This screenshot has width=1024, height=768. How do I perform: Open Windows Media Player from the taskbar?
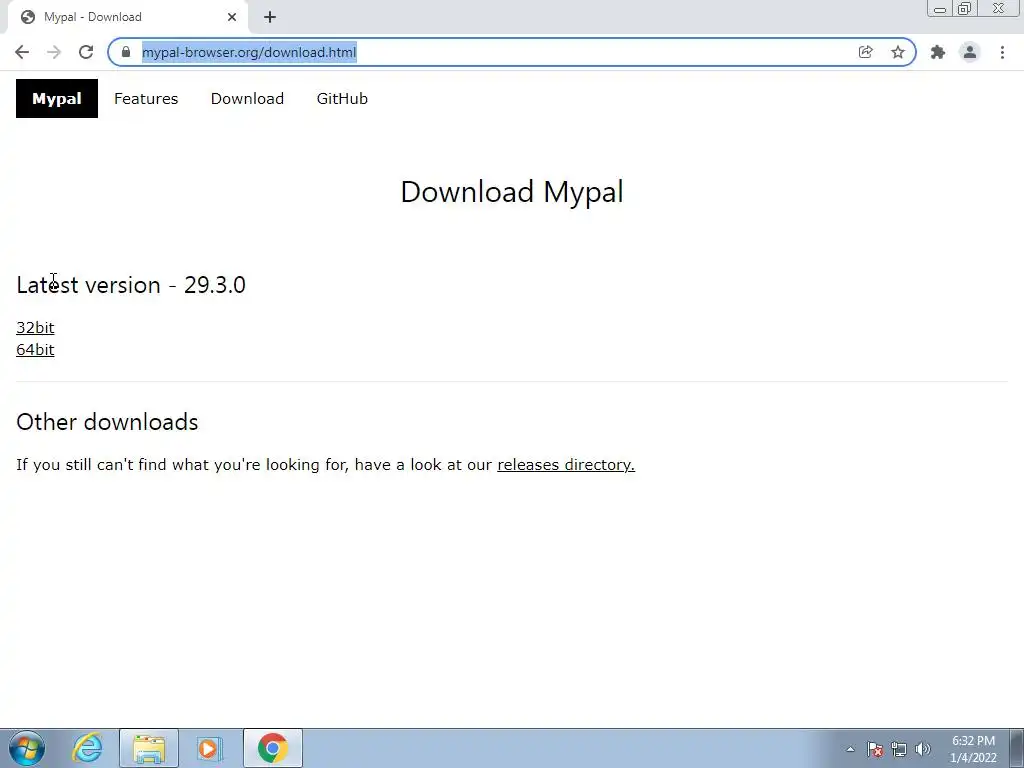(209, 748)
